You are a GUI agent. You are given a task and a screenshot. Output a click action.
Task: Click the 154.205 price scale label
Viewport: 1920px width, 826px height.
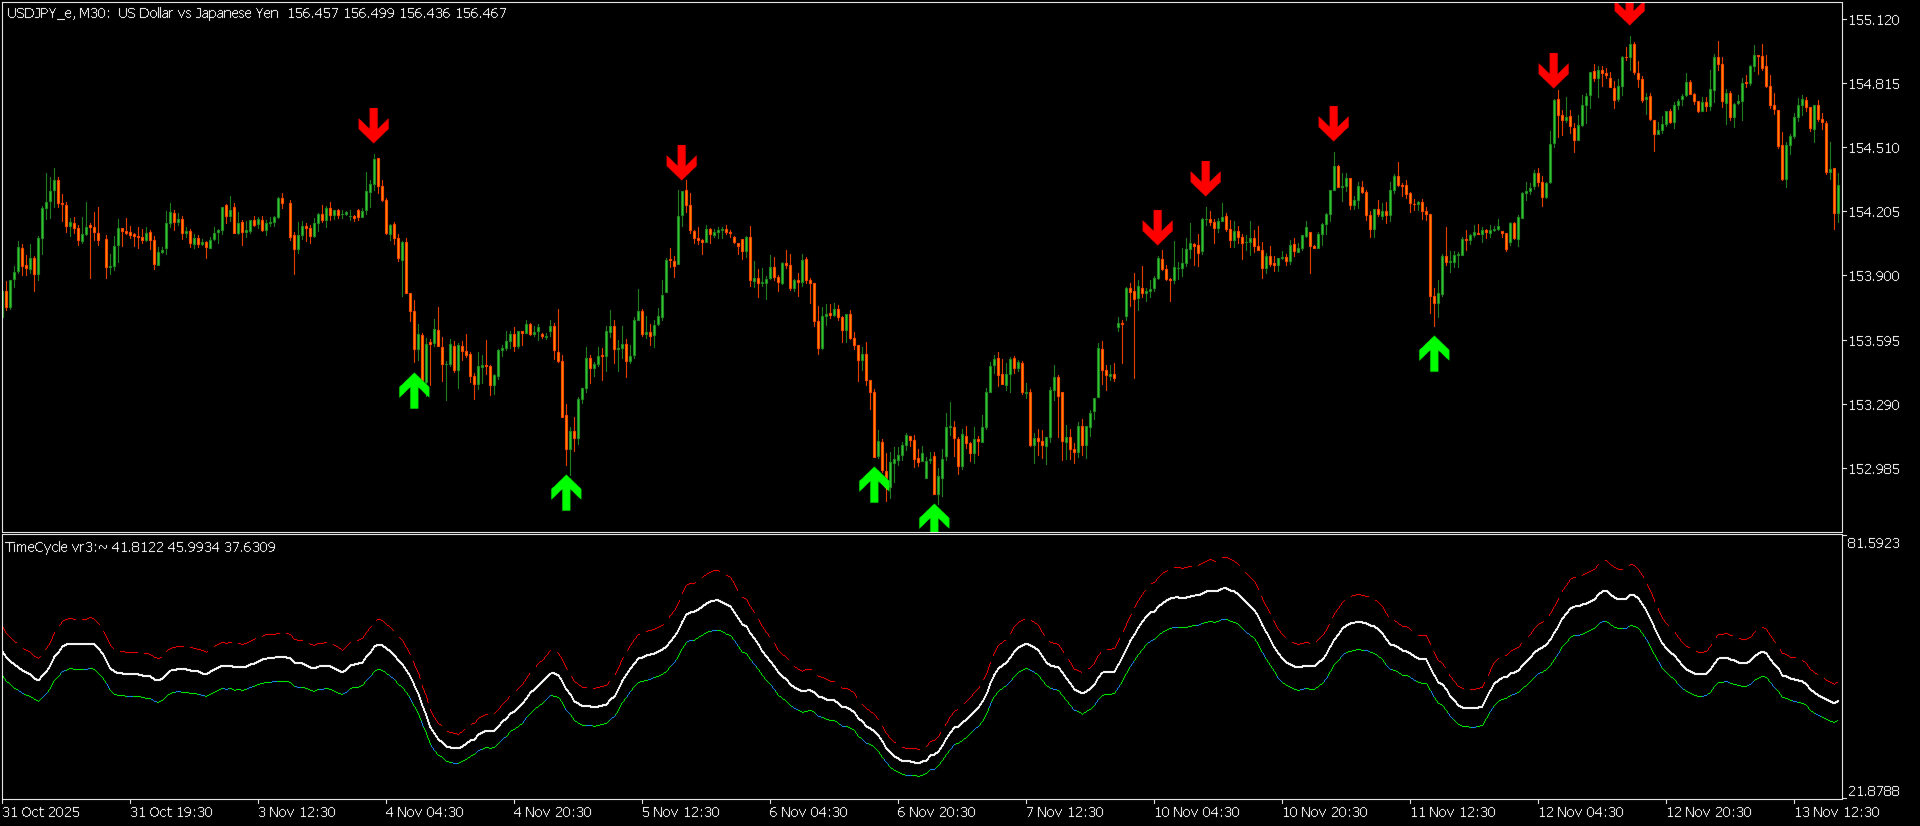pos(1873,212)
